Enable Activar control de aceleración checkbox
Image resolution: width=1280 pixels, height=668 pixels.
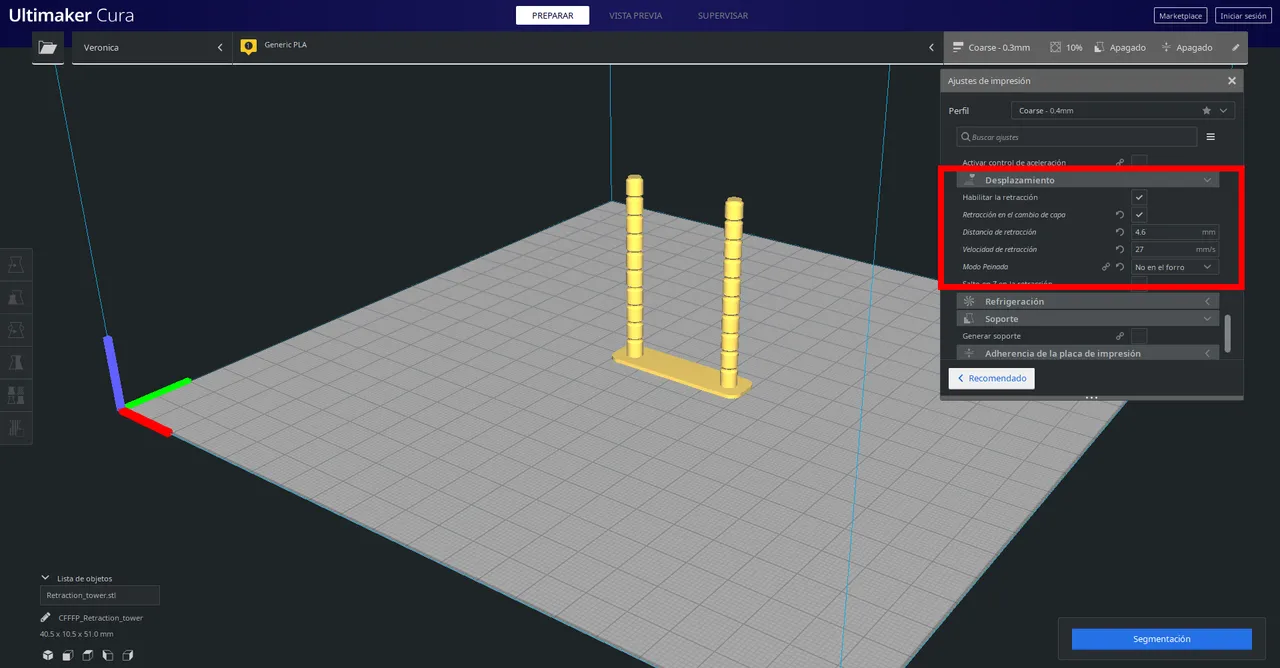coord(1139,161)
